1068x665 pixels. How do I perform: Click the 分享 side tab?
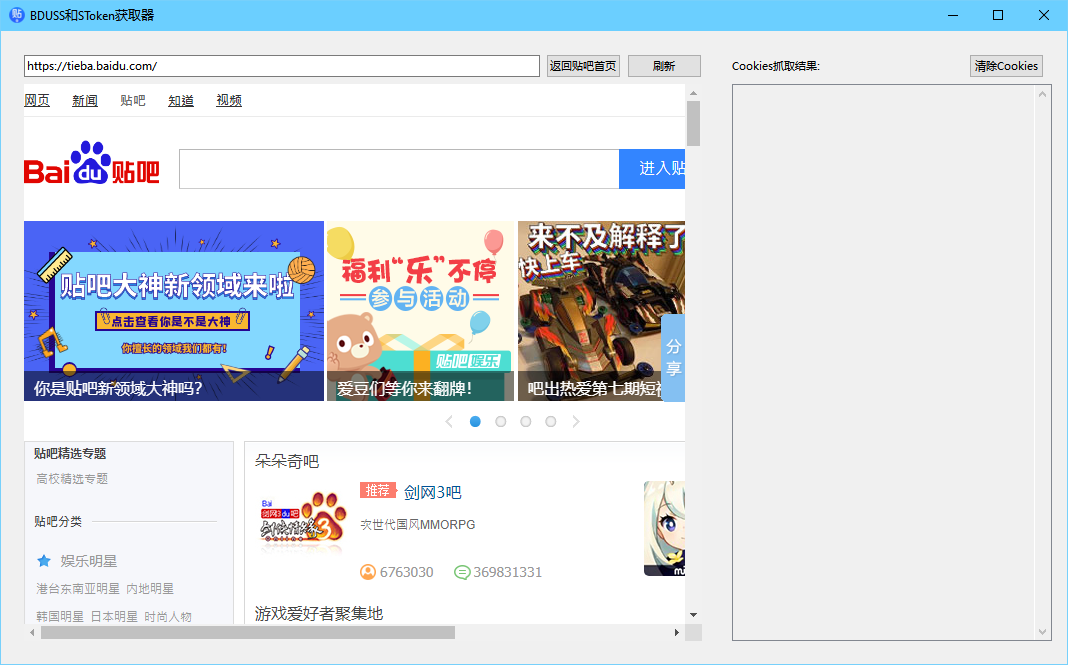tap(673, 358)
